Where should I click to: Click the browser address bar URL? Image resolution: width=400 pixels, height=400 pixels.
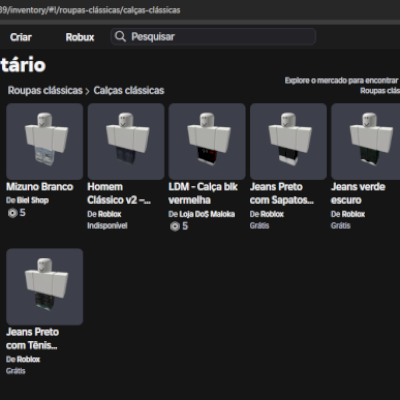(x=90, y=10)
